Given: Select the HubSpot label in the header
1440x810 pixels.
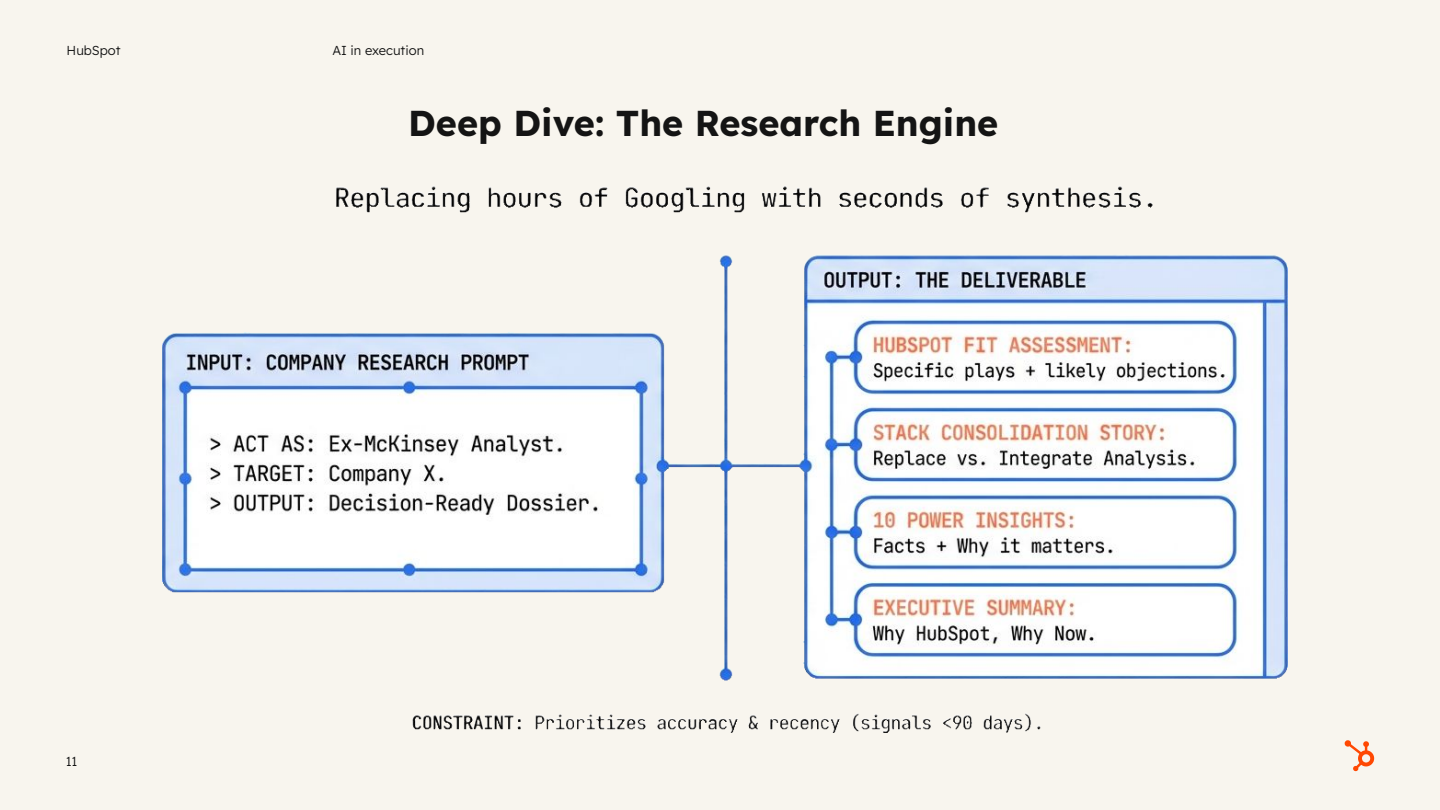Looking at the screenshot, I should pos(92,50).
